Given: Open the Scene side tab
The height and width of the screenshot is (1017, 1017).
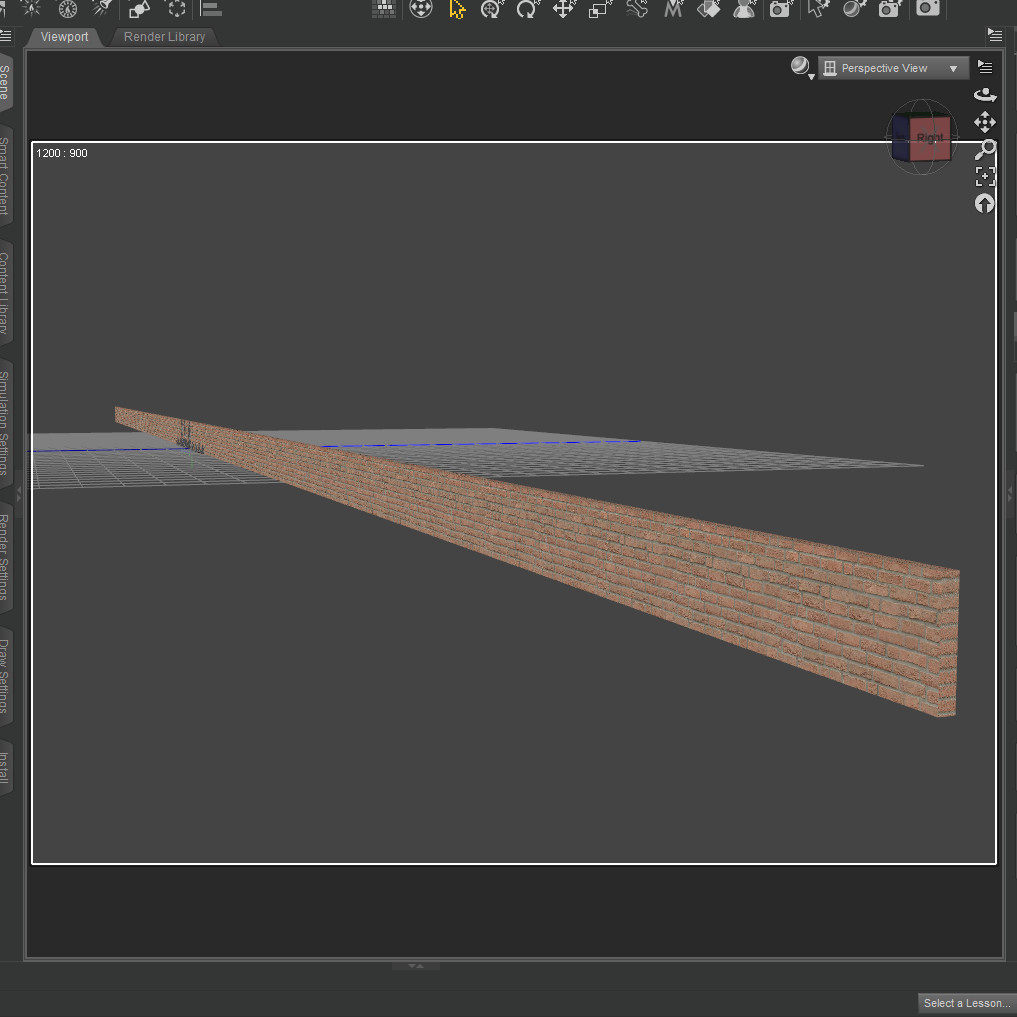Looking at the screenshot, I should [x=5, y=82].
